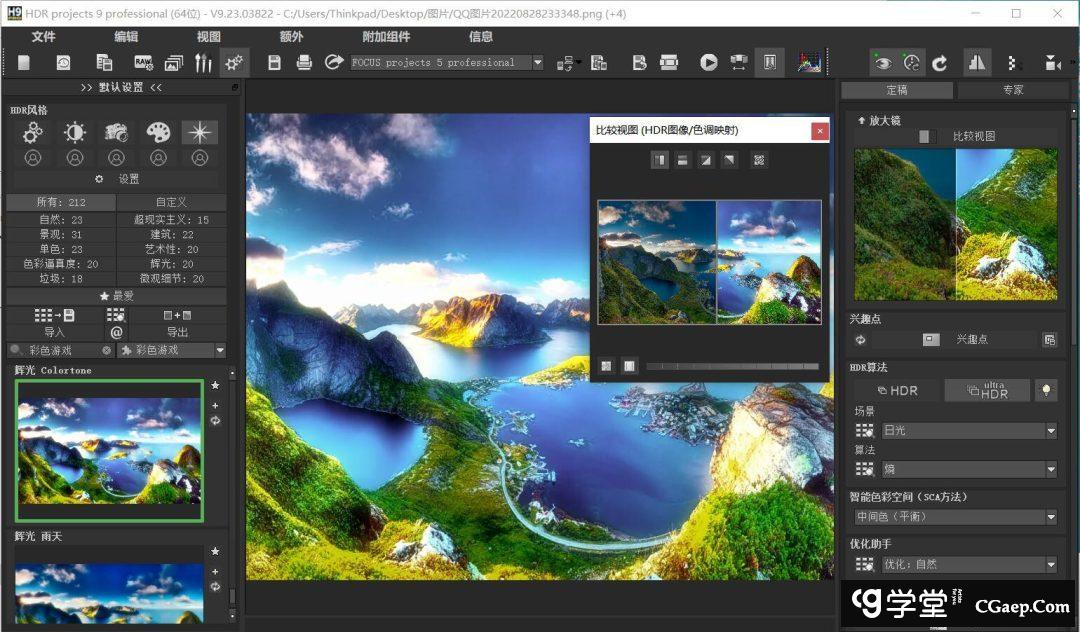Image resolution: width=1080 pixels, height=632 pixels.
Task: Open the histogram icon in toolbar
Action: tap(808, 63)
